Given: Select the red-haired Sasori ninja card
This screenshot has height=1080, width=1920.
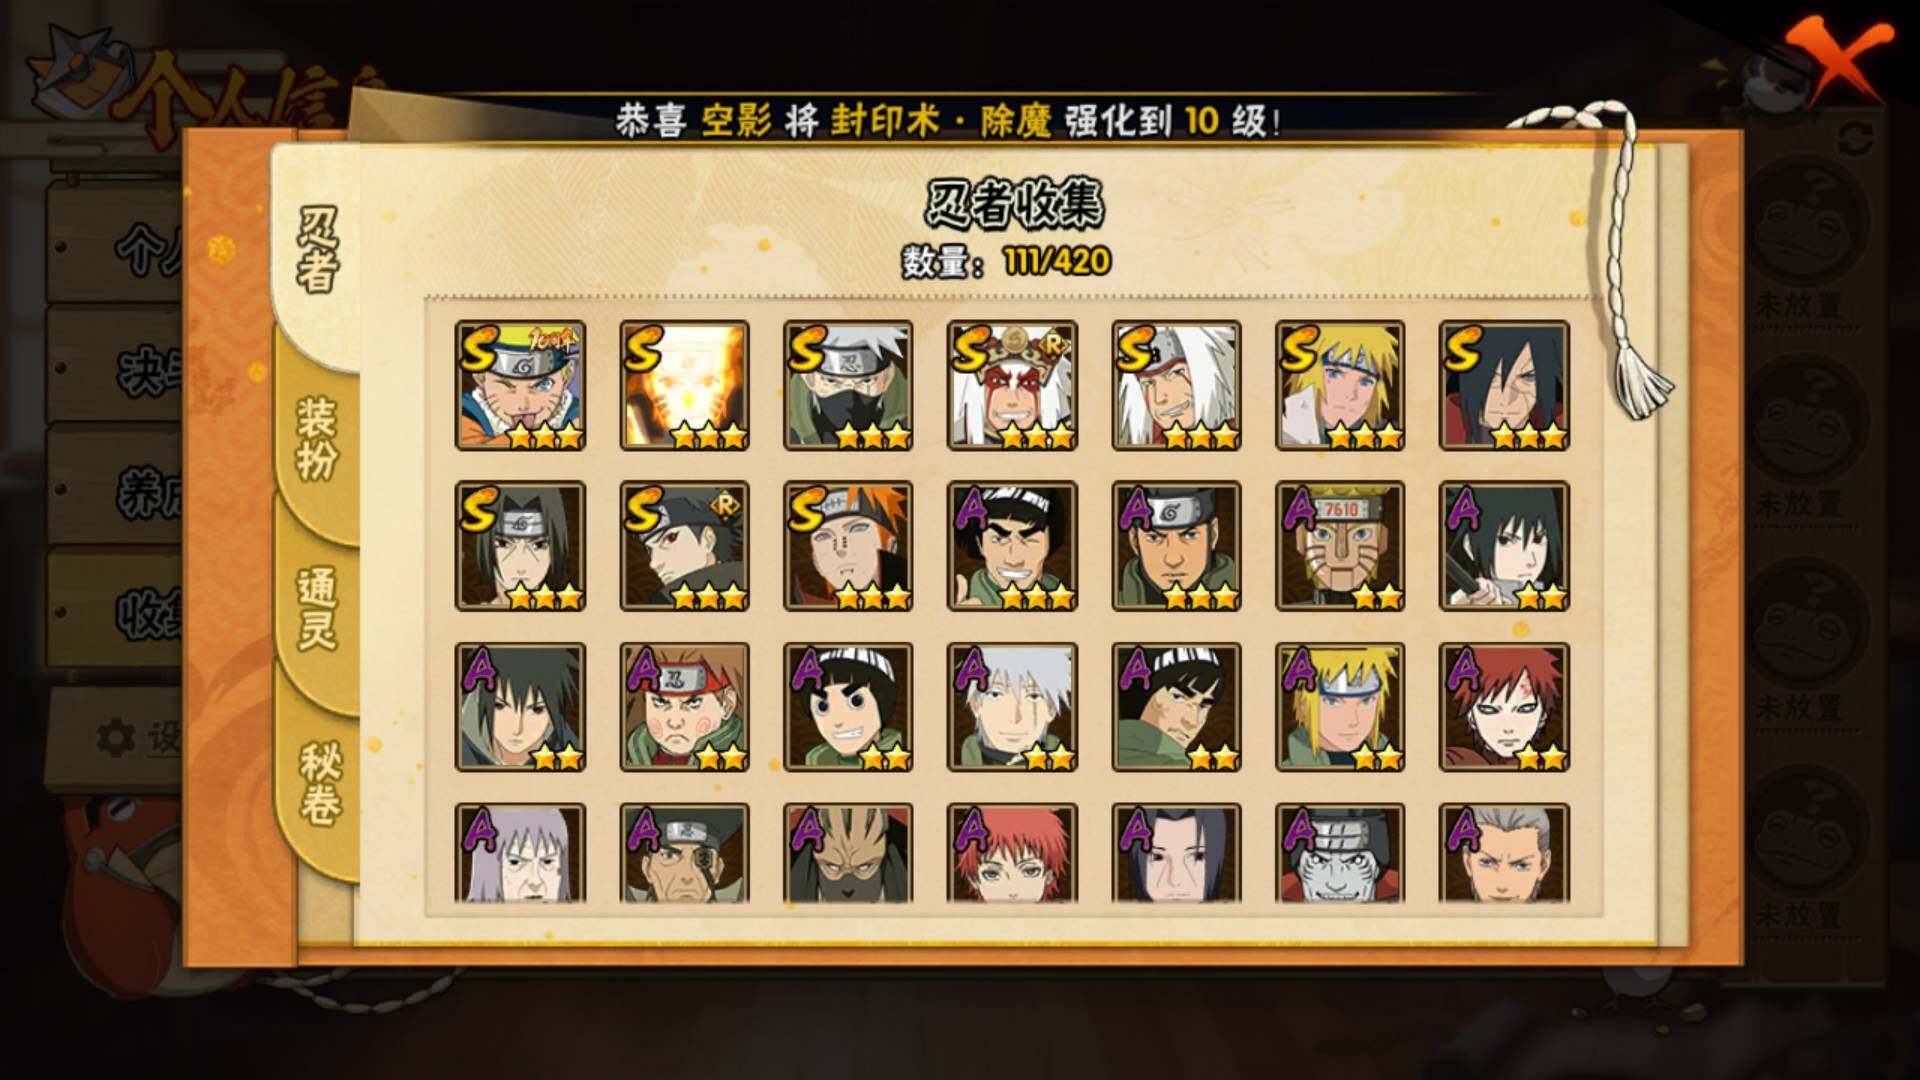Looking at the screenshot, I should pyautogui.click(x=1012, y=853).
